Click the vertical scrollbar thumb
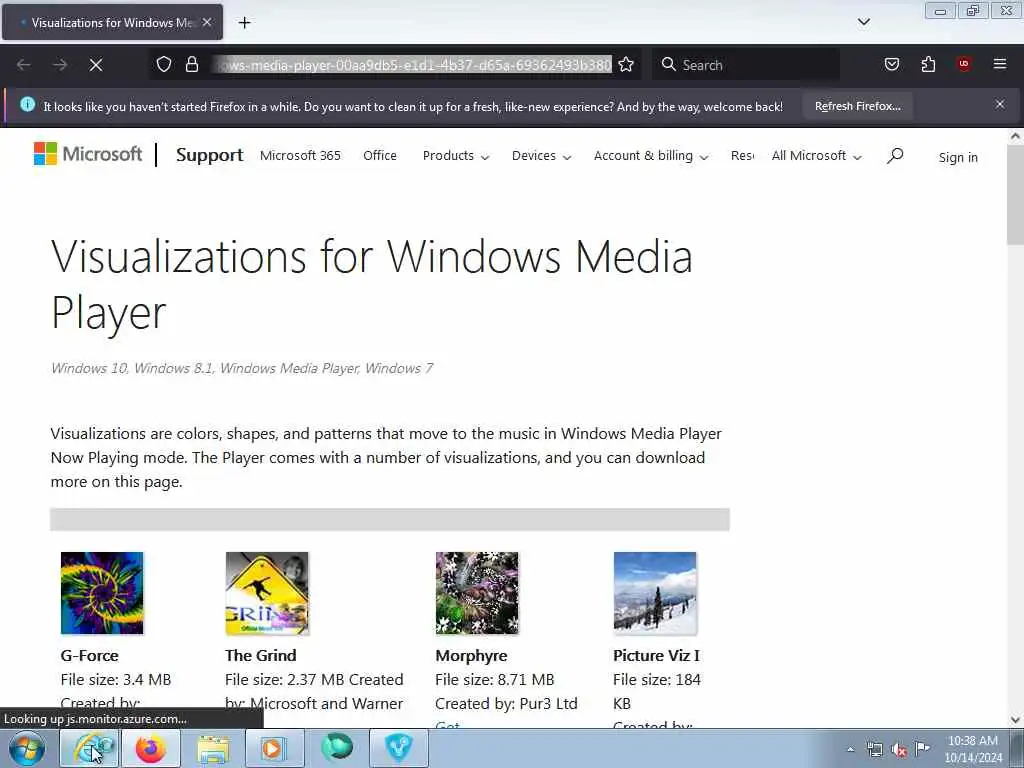This screenshot has width=1024, height=768. (1015, 195)
